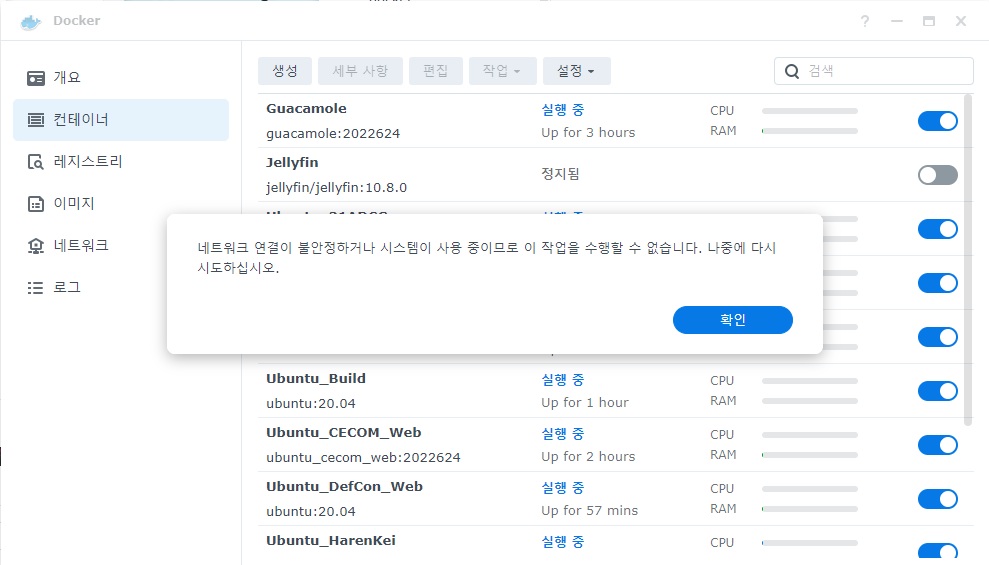Viewport: 989px width, 565px height.
Task: Click the 이미지 image icon in sidebar
Action: [36, 204]
